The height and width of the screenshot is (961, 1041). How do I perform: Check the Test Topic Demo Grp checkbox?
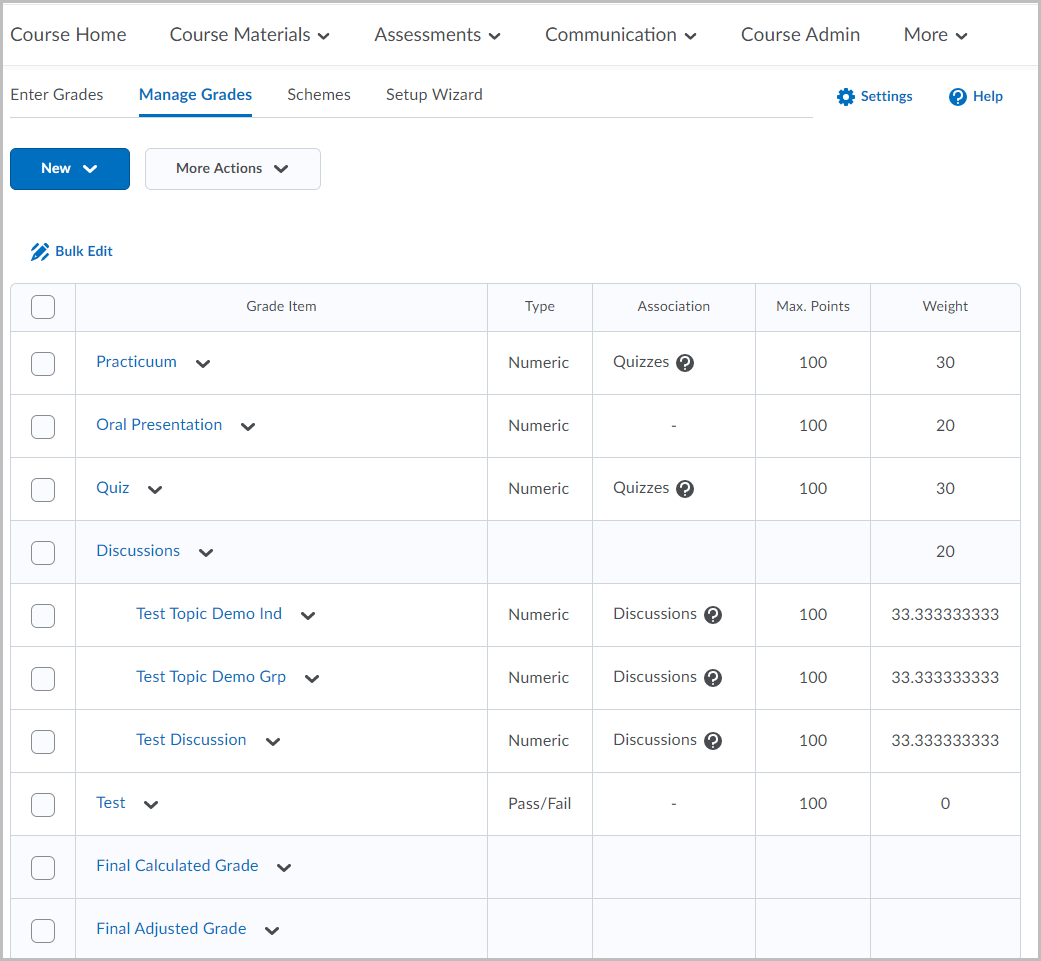click(x=43, y=679)
